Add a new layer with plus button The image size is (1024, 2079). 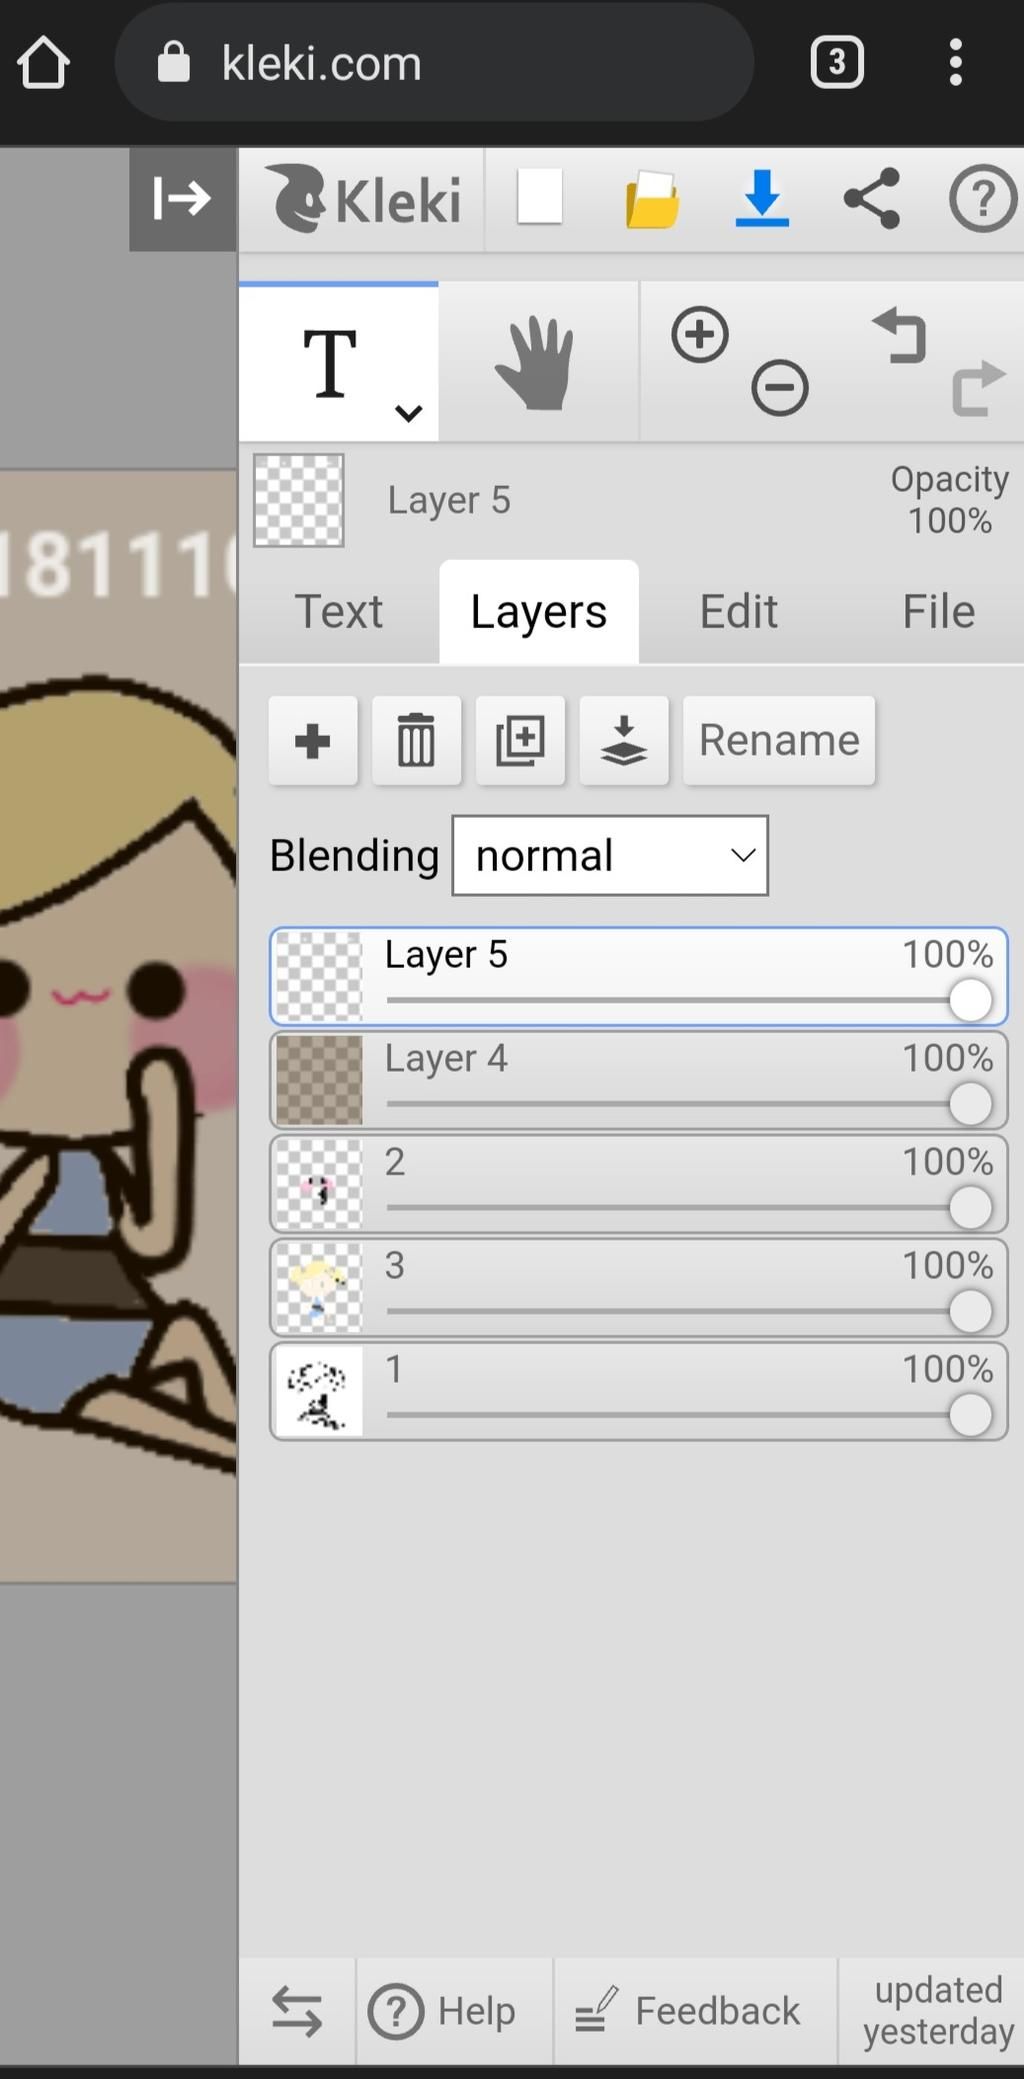tap(313, 741)
